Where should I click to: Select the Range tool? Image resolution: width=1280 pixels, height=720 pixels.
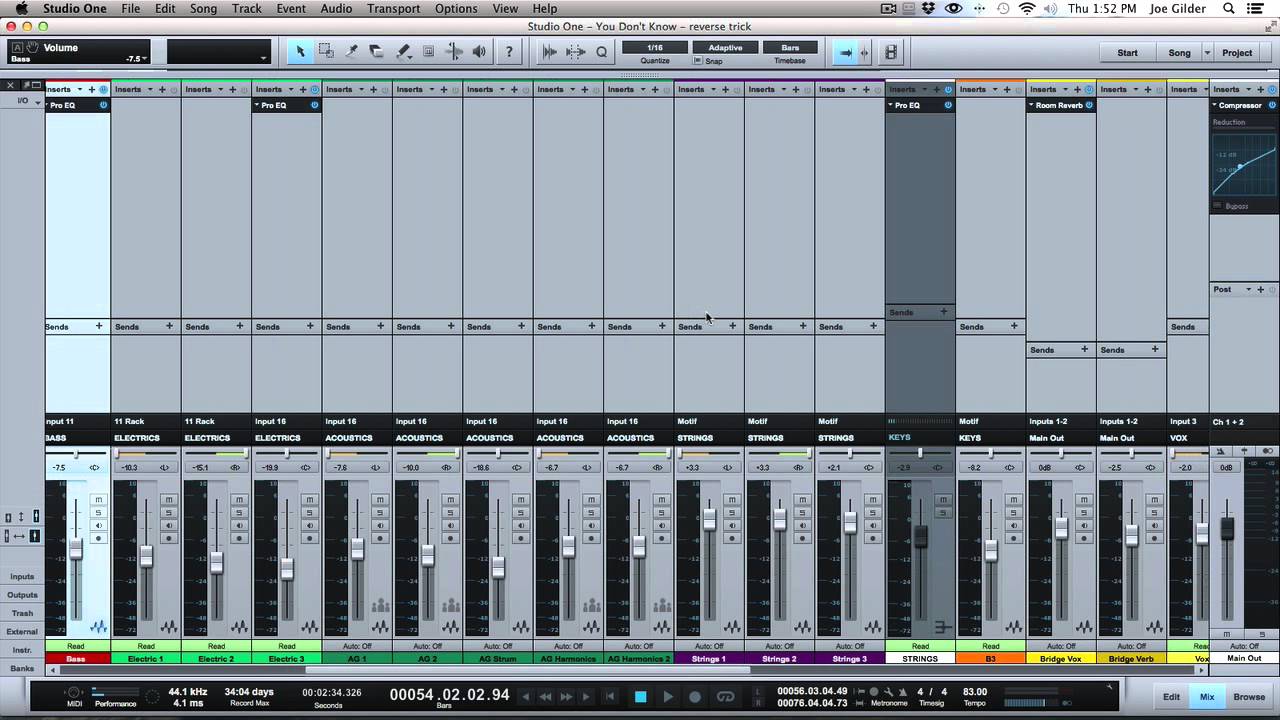(326, 52)
